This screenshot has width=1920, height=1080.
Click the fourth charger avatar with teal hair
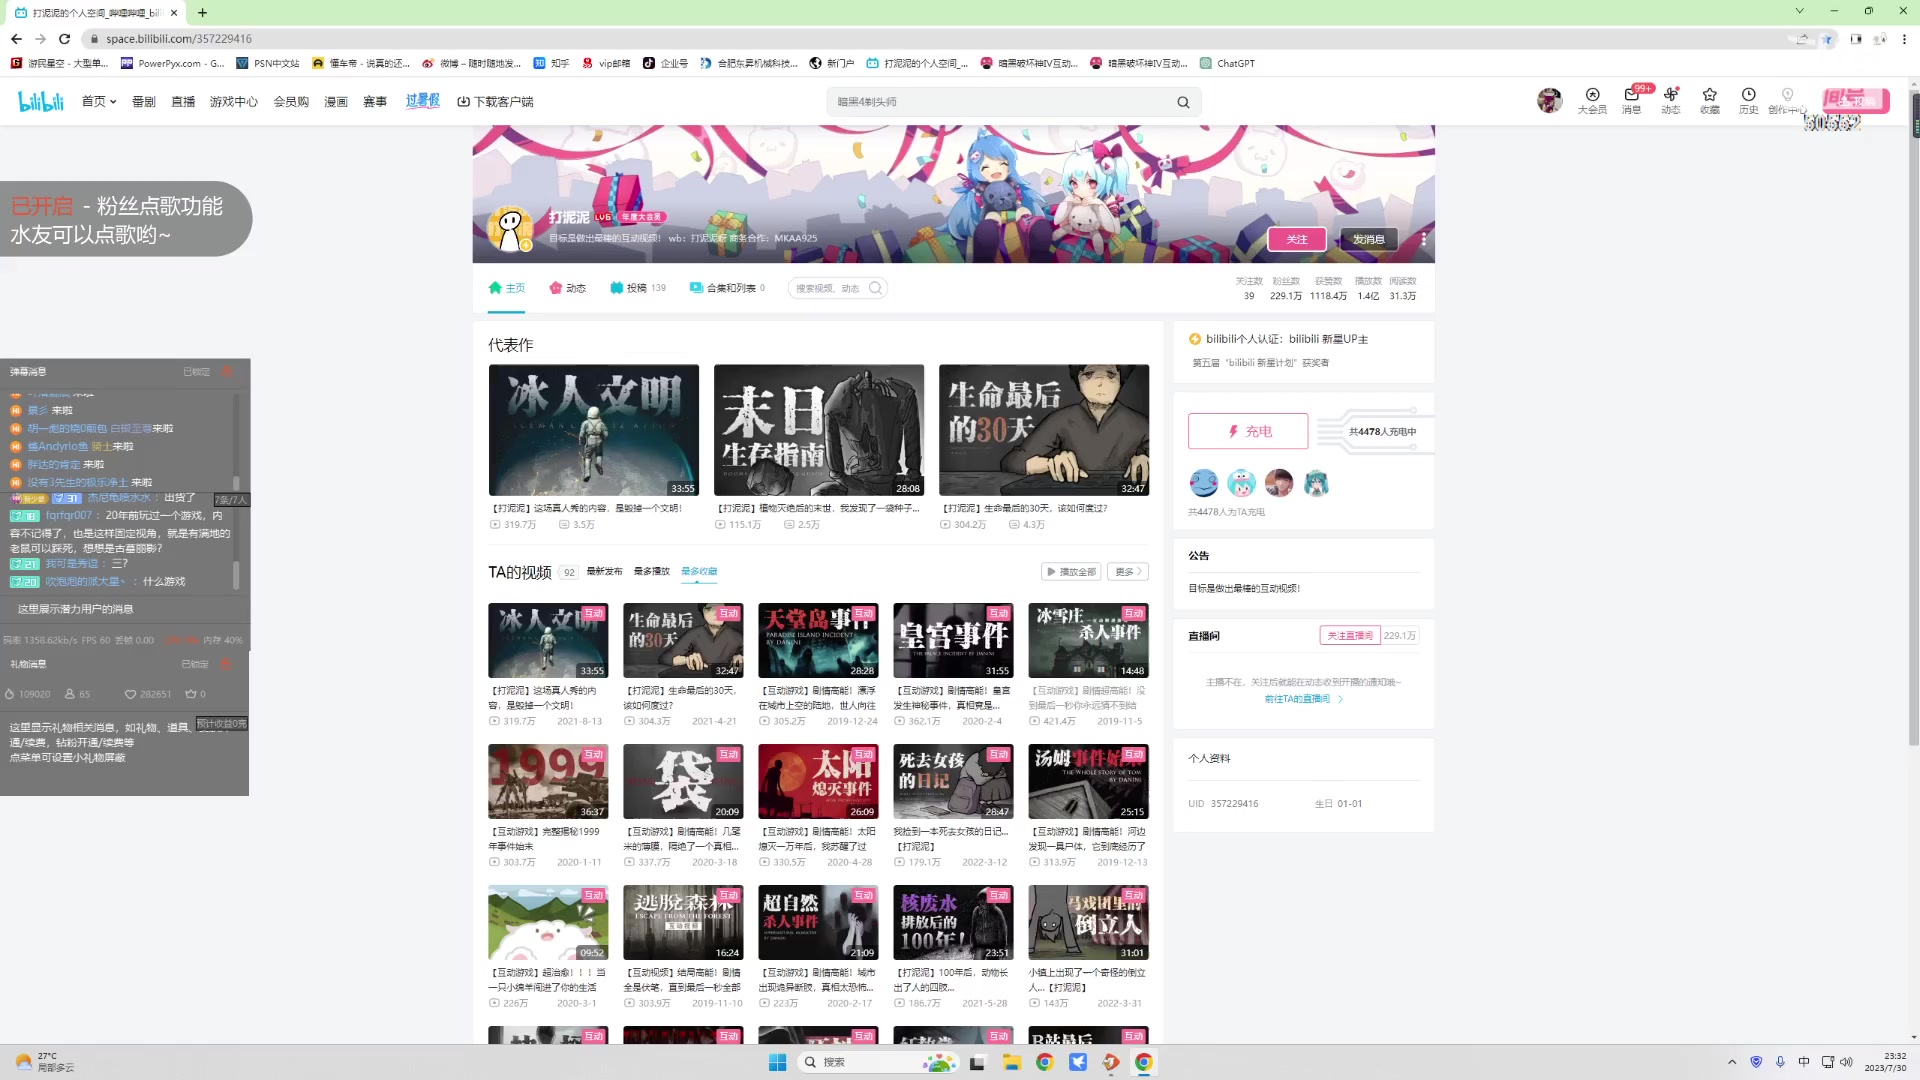point(1316,483)
